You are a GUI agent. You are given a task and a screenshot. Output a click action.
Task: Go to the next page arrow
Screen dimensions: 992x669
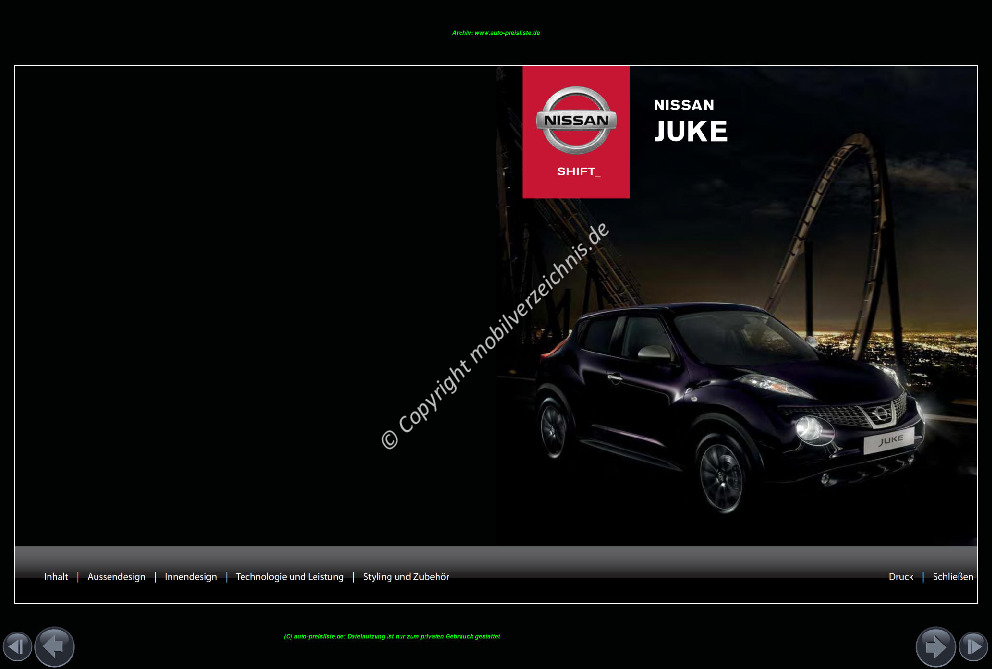point(936,647)
